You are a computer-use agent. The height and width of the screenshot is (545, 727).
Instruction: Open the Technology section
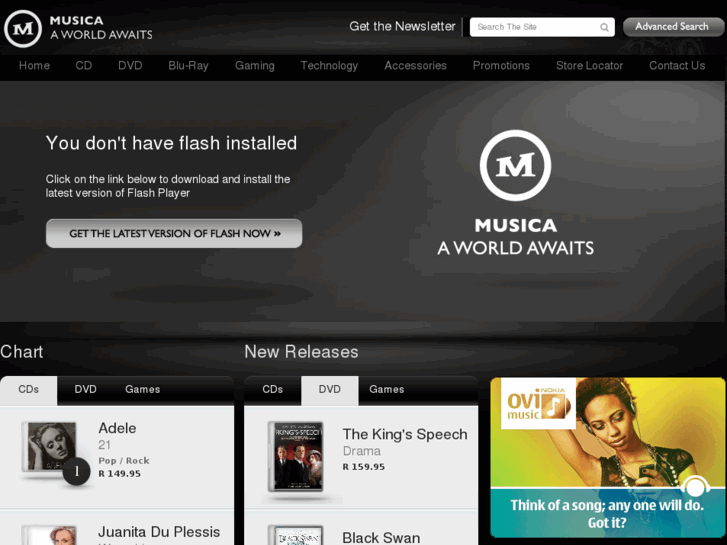coord(329,65)
